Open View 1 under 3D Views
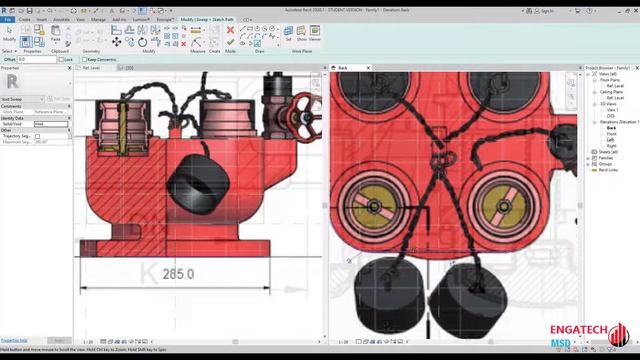The width and height of the screenshot is (640, 360). point(612,110)
